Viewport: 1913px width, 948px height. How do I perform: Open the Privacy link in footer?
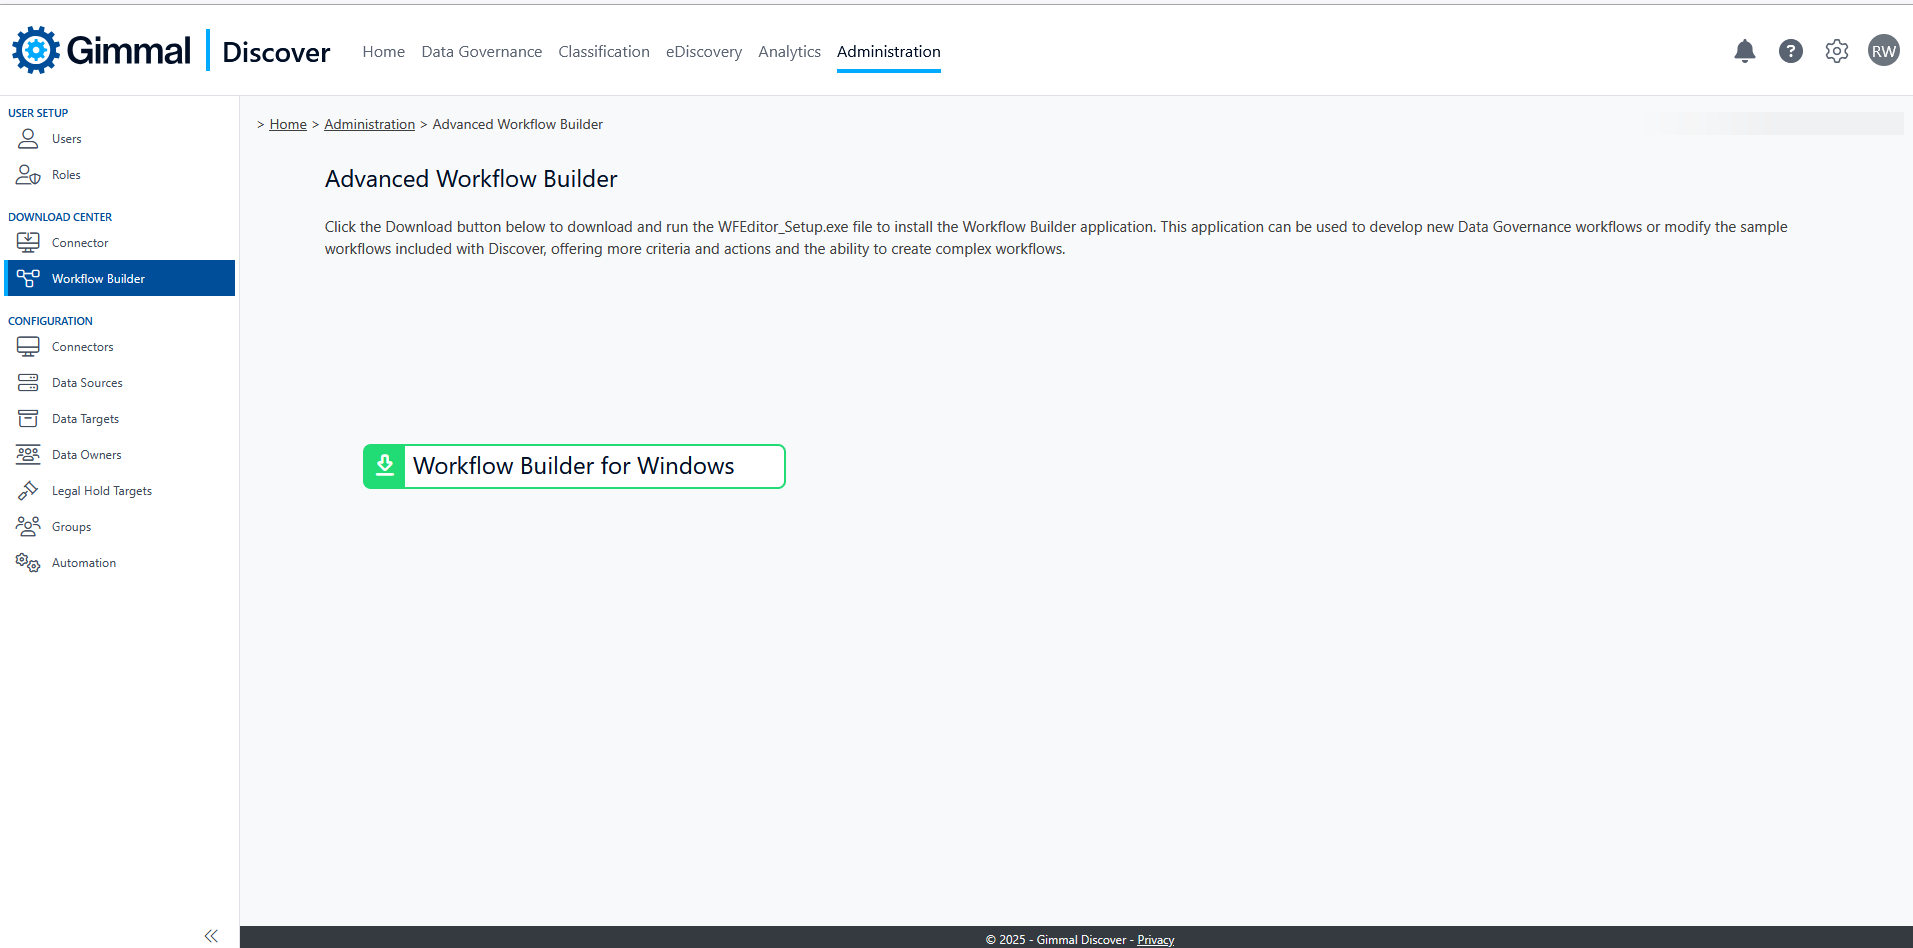point(1155,940)
